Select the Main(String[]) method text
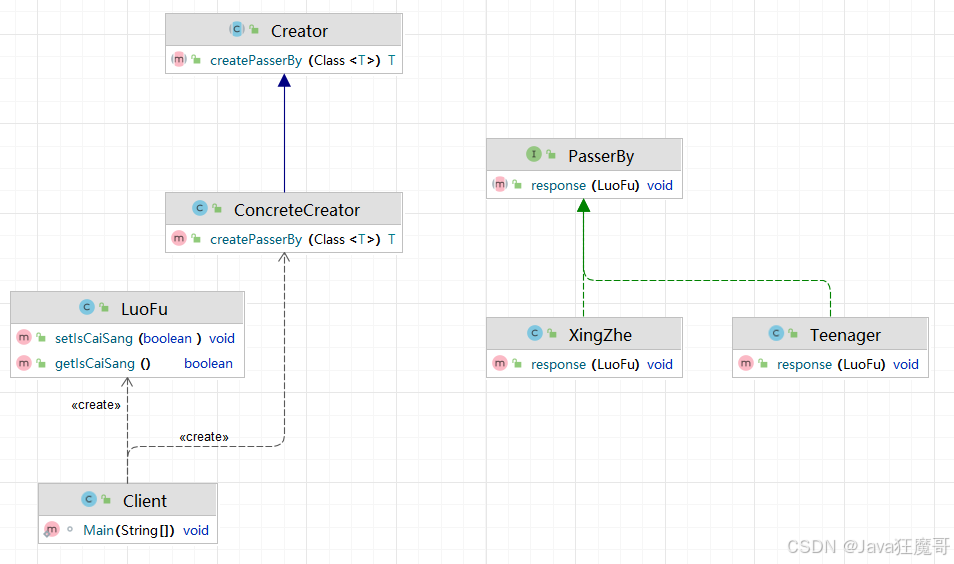 tap(129, 530)
